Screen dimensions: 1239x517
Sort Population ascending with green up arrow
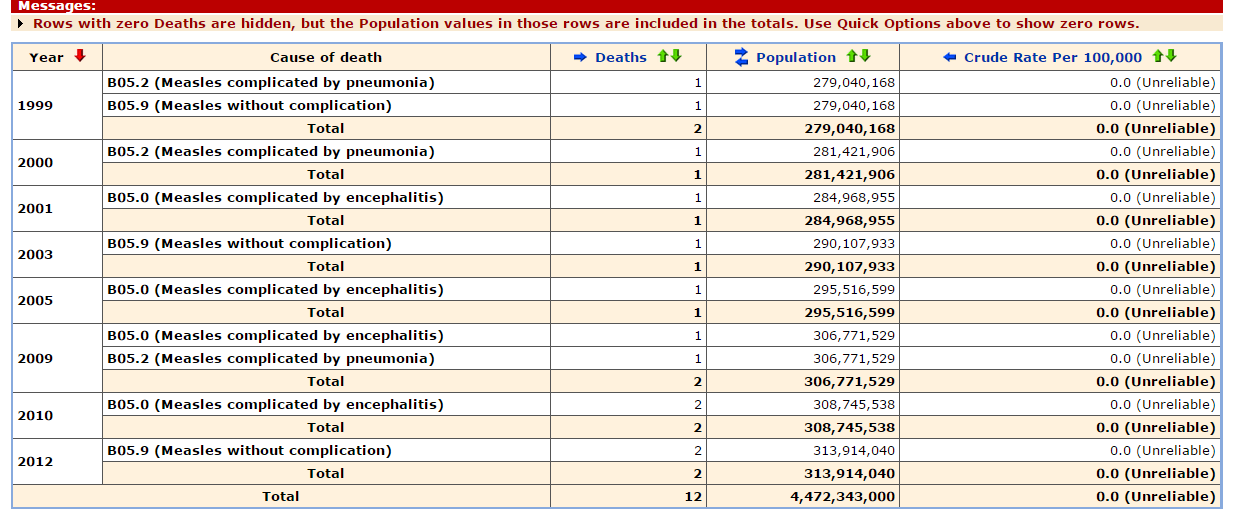[x=853, y=57]
